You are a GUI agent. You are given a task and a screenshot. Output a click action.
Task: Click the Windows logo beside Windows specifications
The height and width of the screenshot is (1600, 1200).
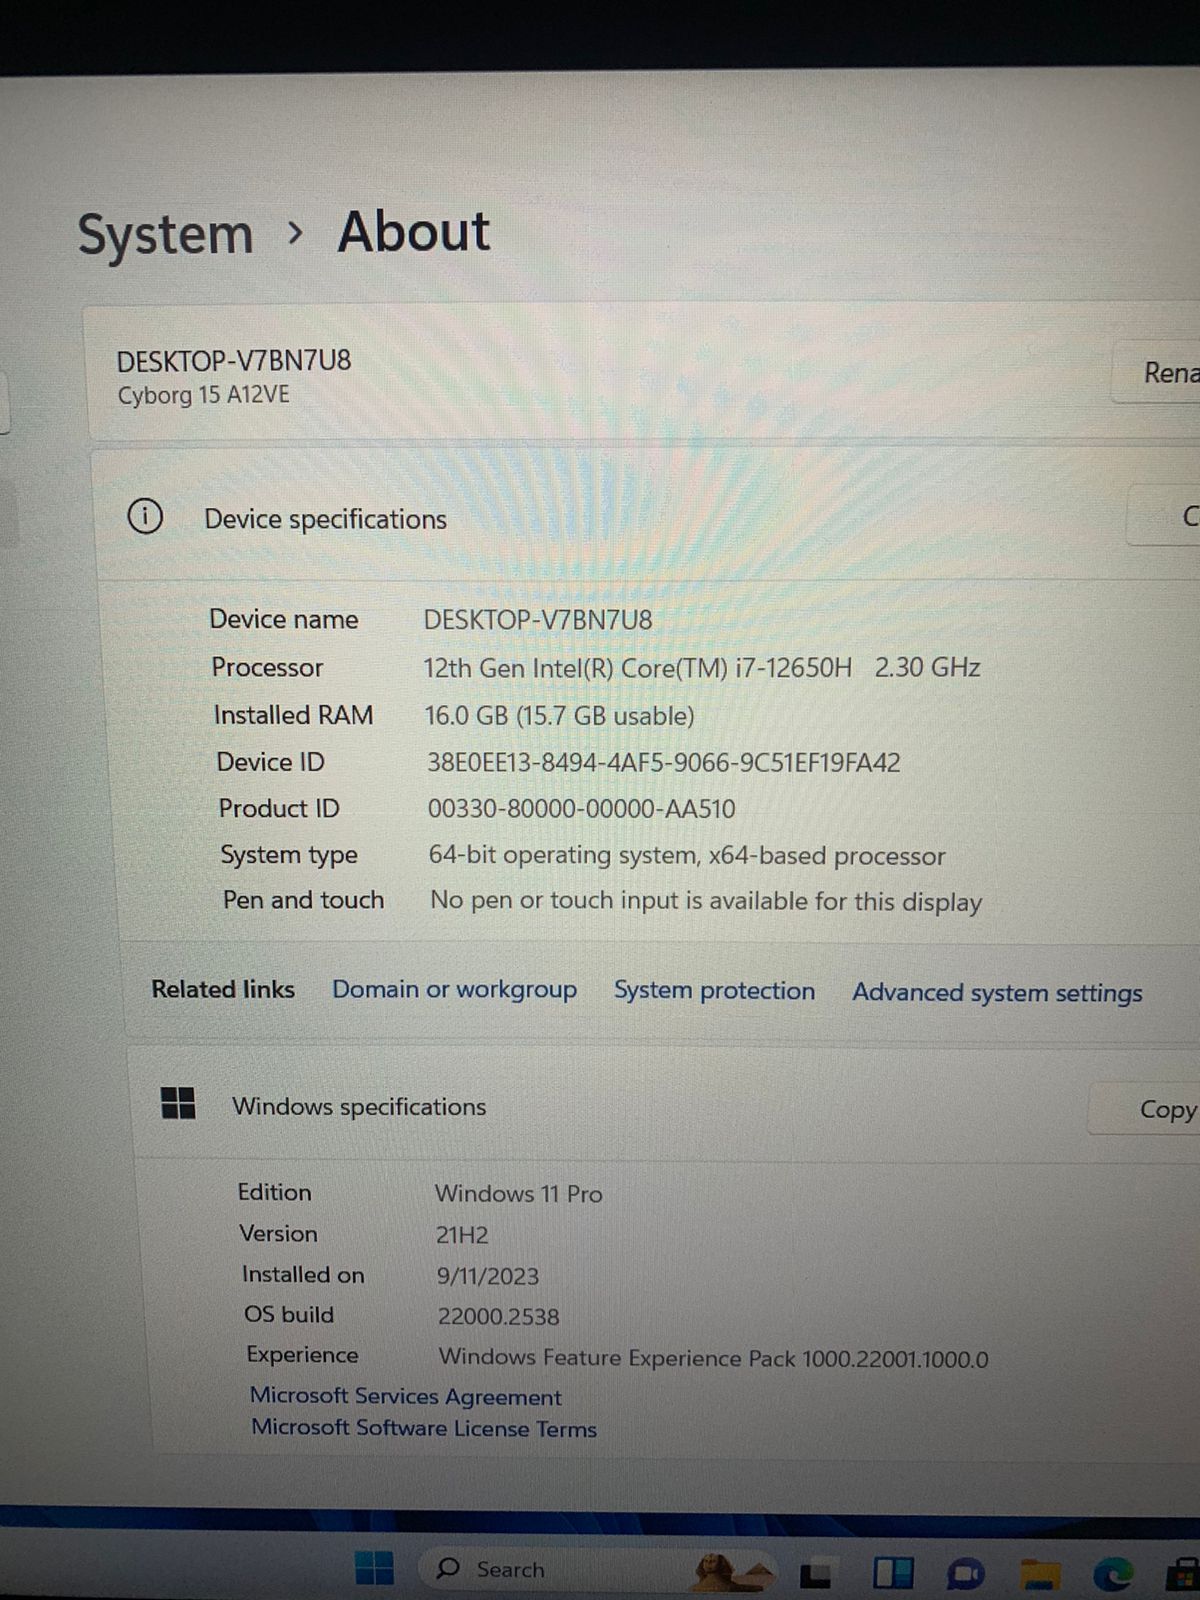[x=178, y=1104]
